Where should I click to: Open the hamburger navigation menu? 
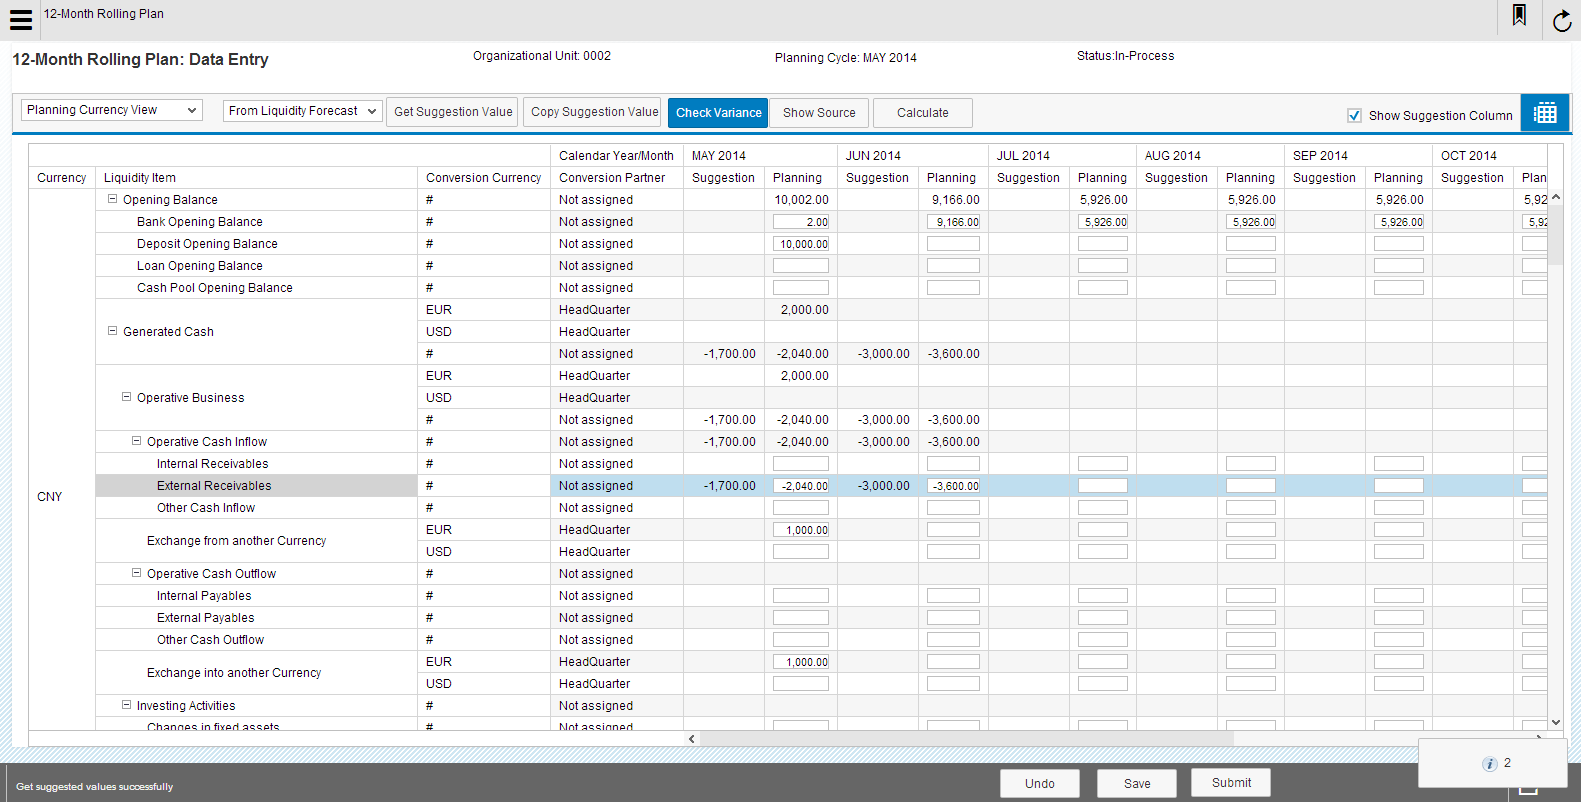pyautogui.click(x=21, y=20)
